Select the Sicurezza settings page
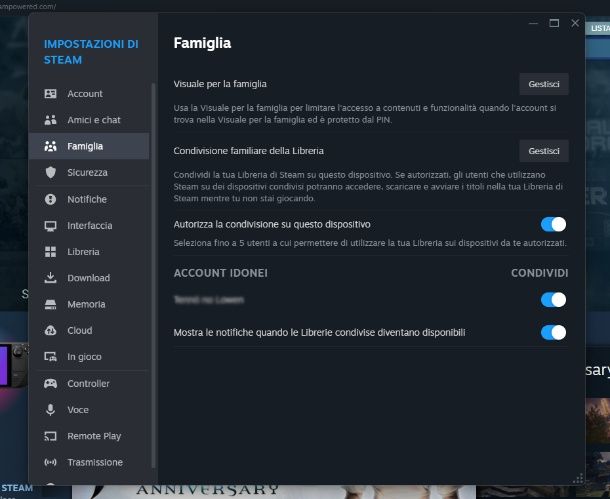The height and width of the screenshot is (499, 610). click(x=89, y=172)
